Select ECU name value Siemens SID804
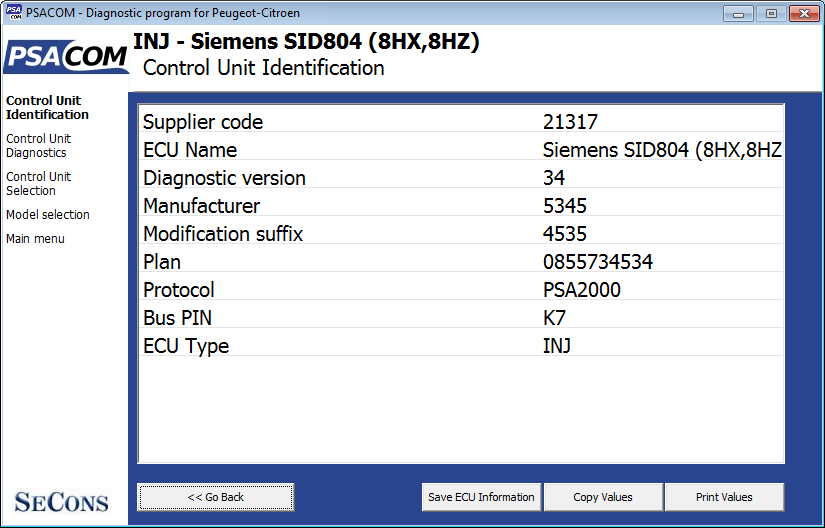825x528 pixels. (662, 150)
